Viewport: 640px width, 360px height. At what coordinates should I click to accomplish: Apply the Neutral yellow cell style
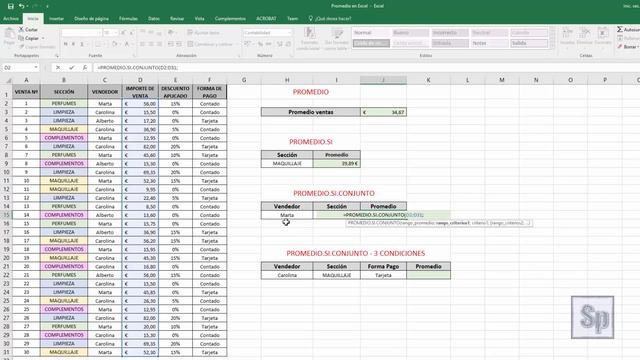click(x=489, y=33)
